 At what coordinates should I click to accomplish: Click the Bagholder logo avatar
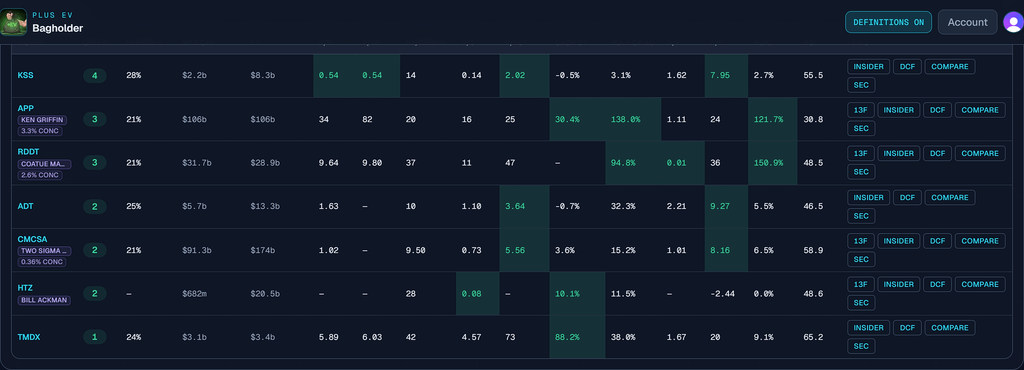point(13,22)
